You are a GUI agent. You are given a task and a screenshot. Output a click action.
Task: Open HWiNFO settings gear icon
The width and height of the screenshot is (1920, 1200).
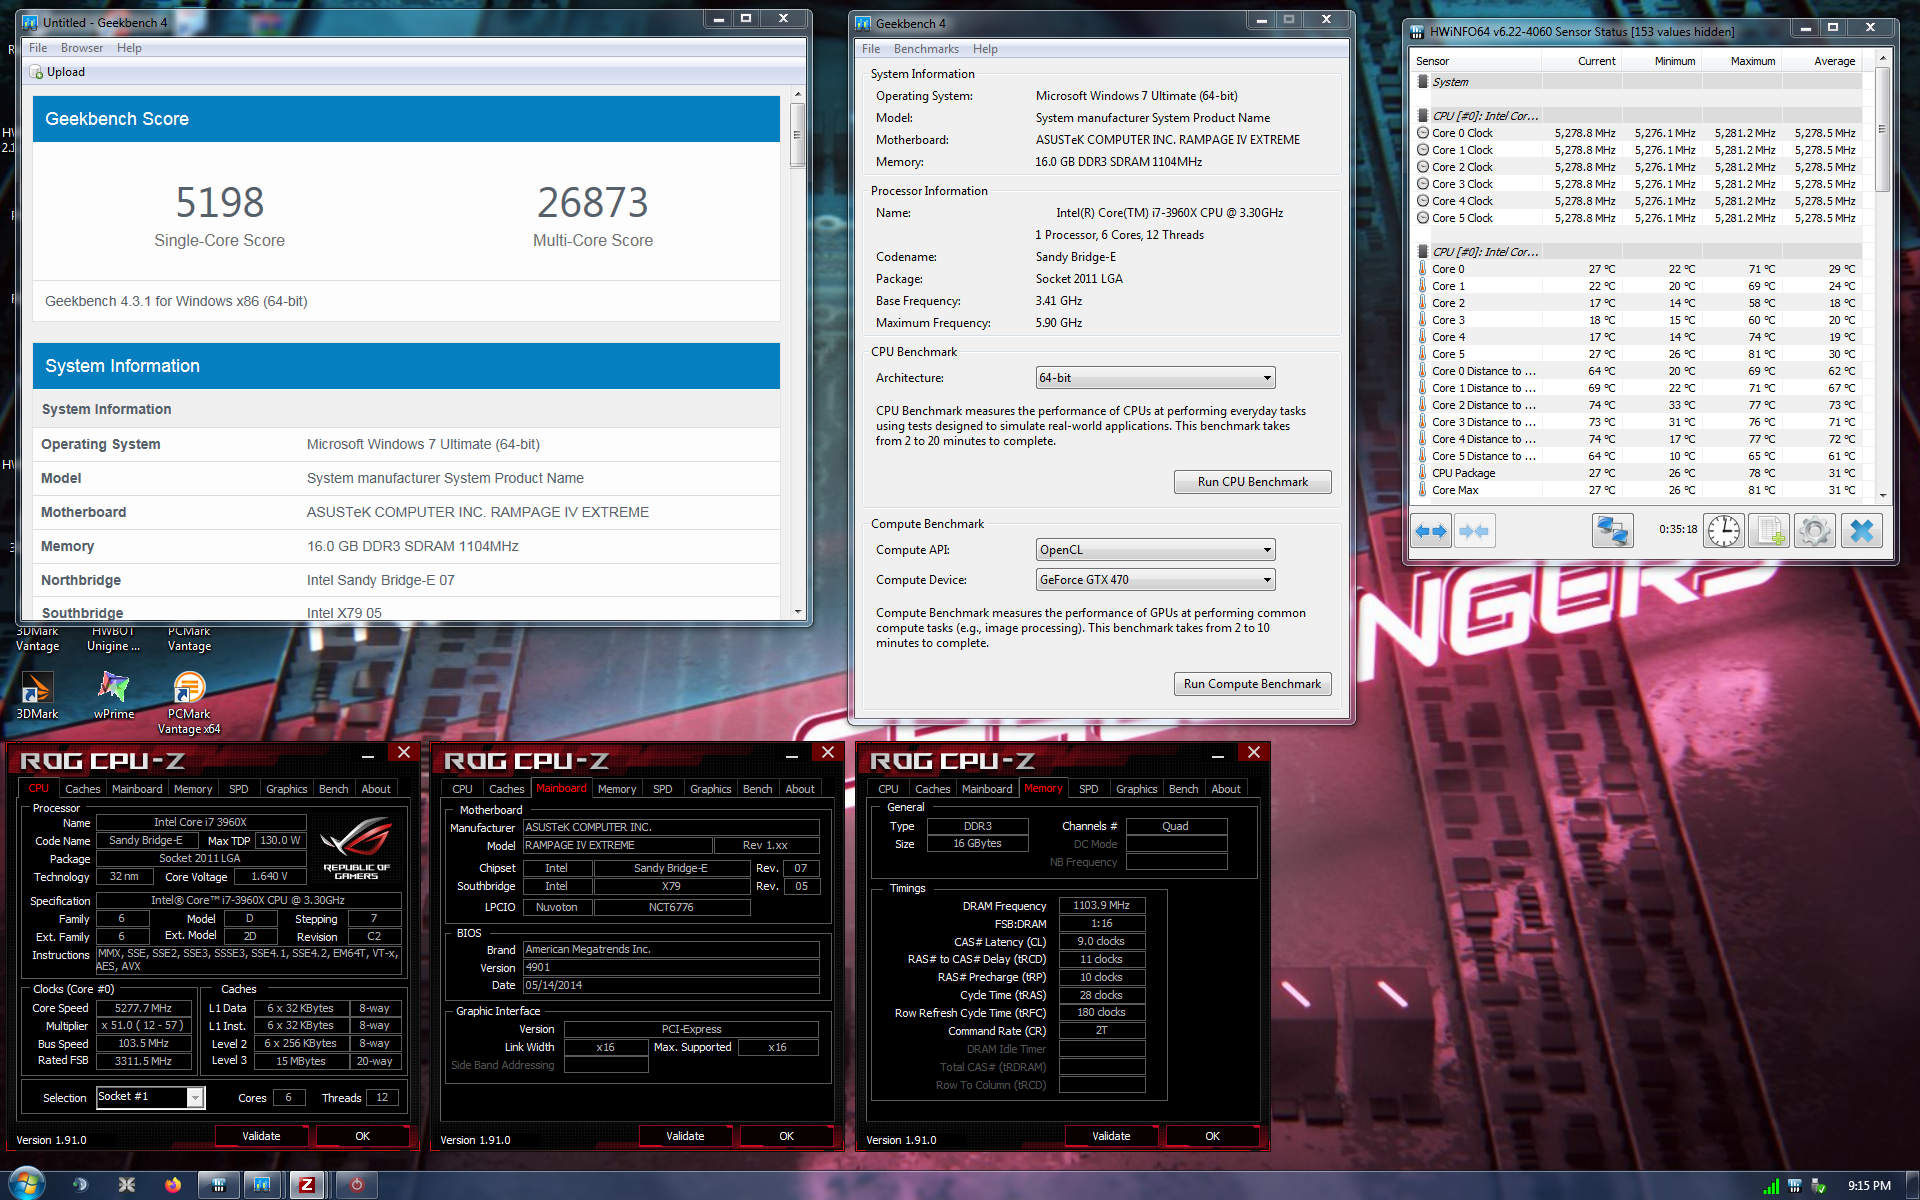pos(1815,531)
